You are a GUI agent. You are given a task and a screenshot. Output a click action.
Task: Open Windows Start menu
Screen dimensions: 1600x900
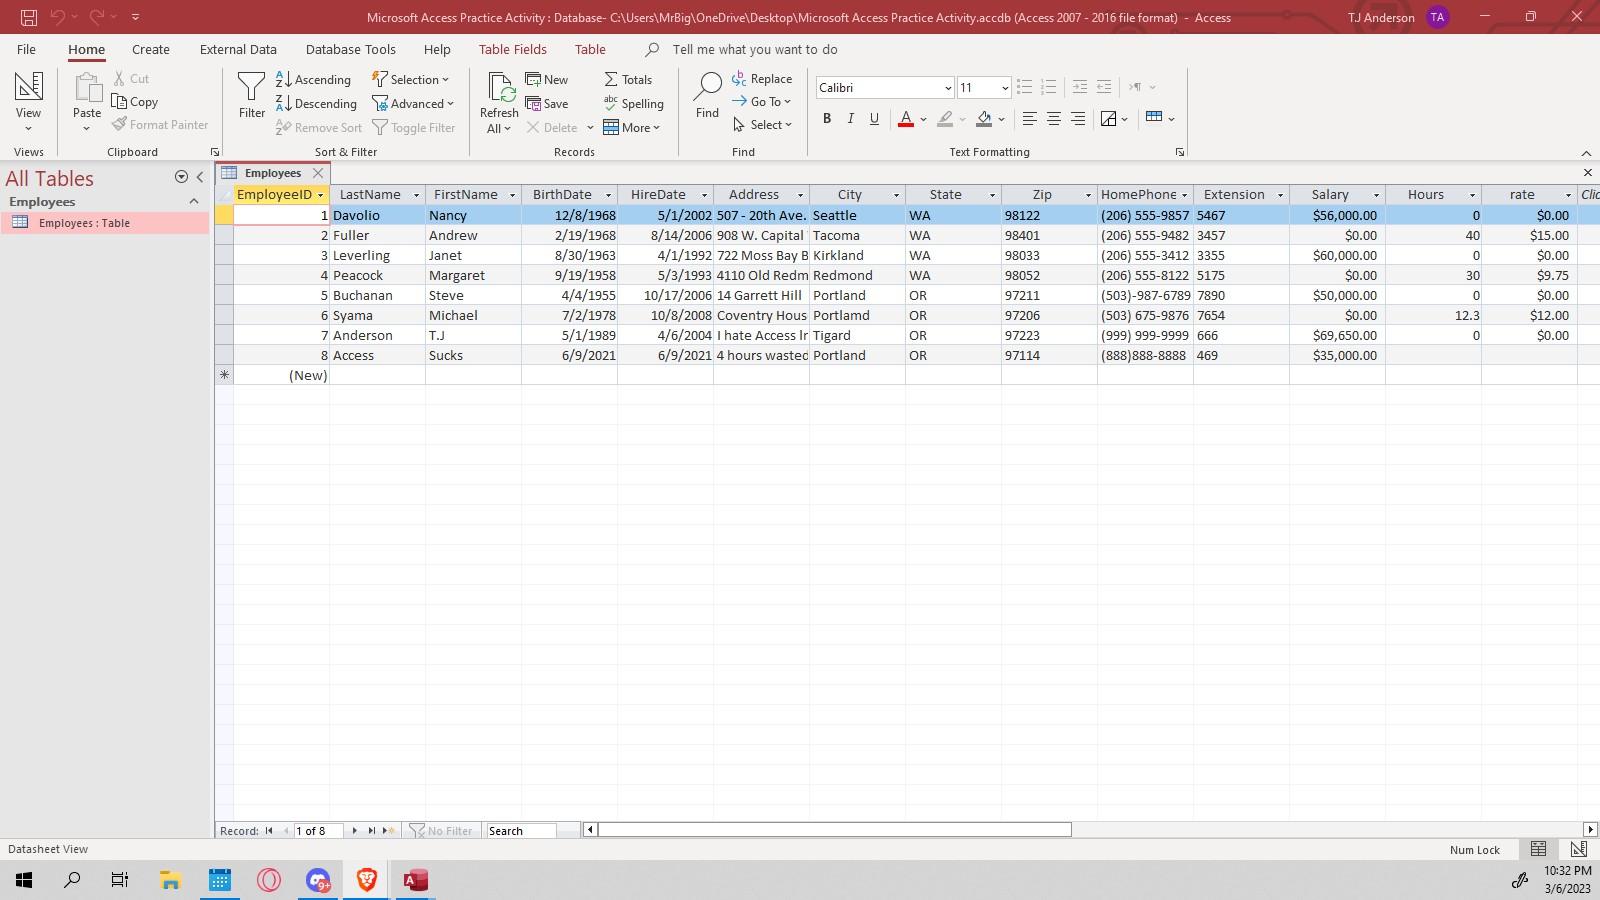[x=24, y=880]
